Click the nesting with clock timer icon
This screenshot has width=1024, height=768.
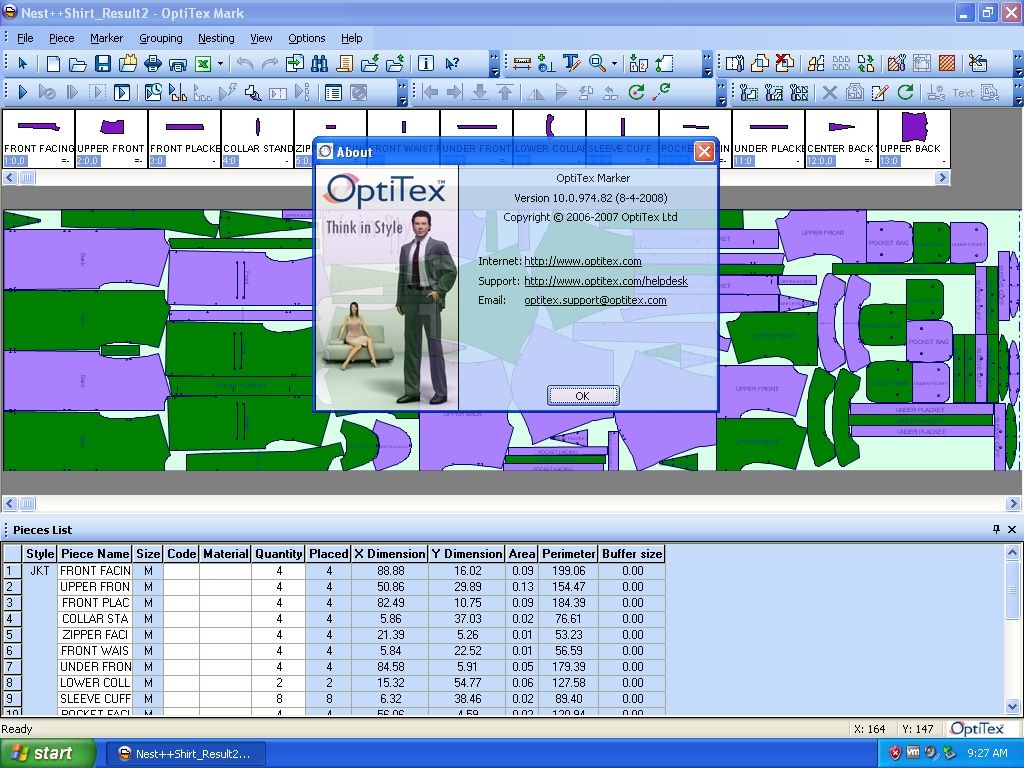click(x=153, y=93)
